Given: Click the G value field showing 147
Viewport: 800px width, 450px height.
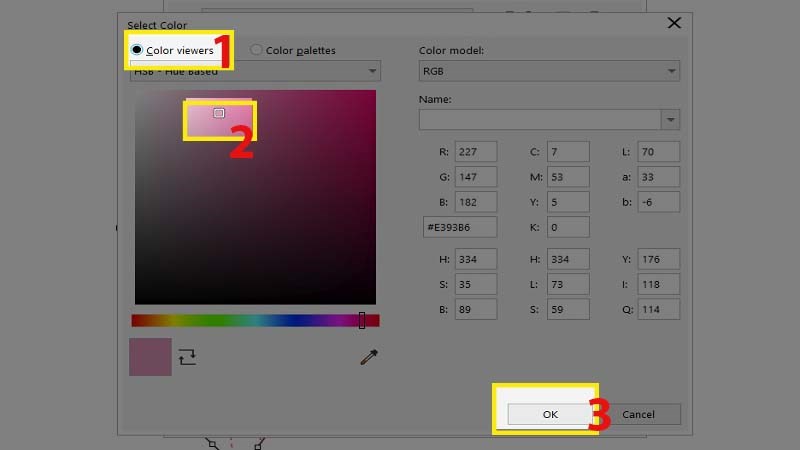Looking at the screenshot, I should click(475, 178).
